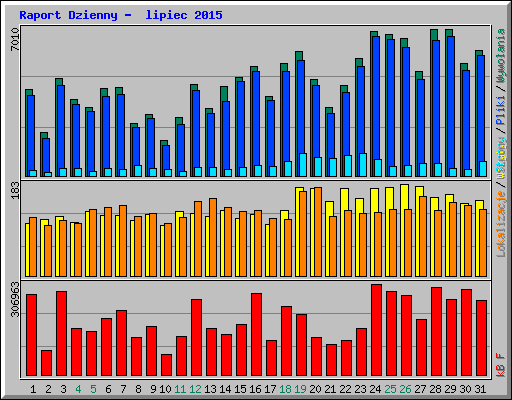The width and height of the screenshot is (512, 400).
Task: Select the day 16 label on the axis
Action: 255,389
